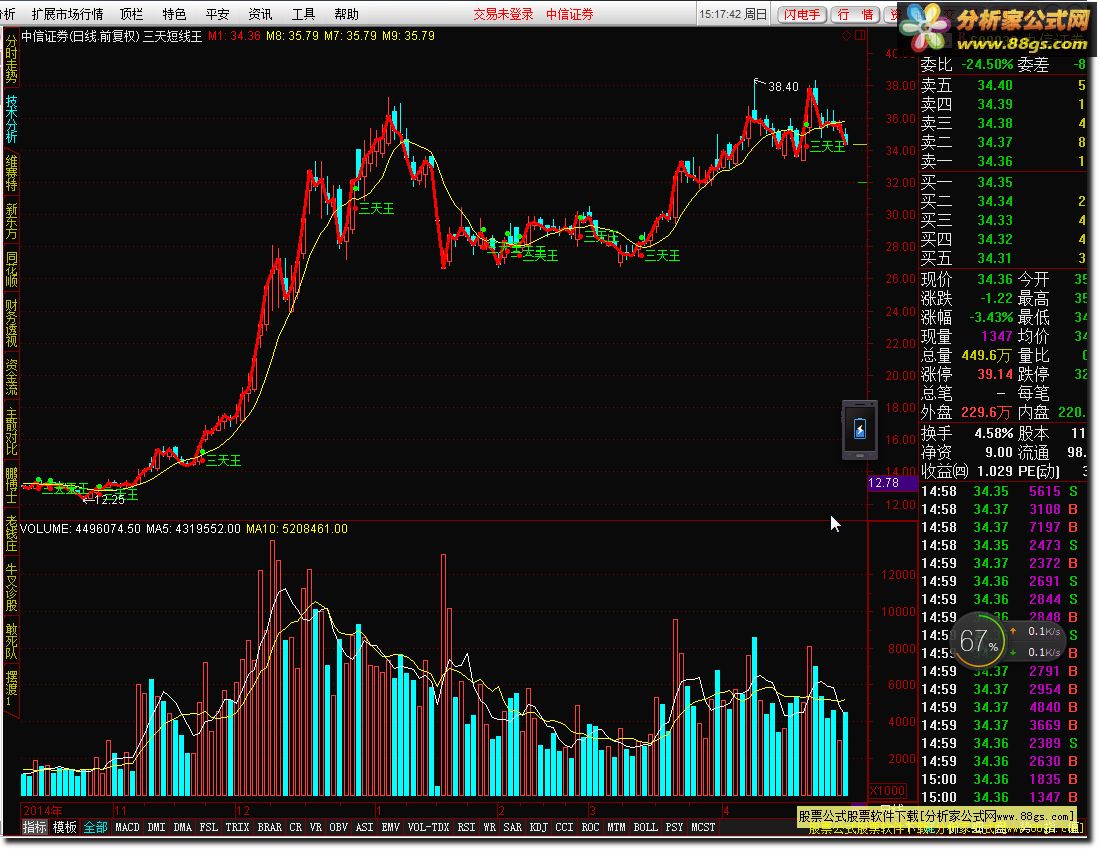Switch to 分时走势 side tab
The image size is (1099, 849).
click(11, 60)
